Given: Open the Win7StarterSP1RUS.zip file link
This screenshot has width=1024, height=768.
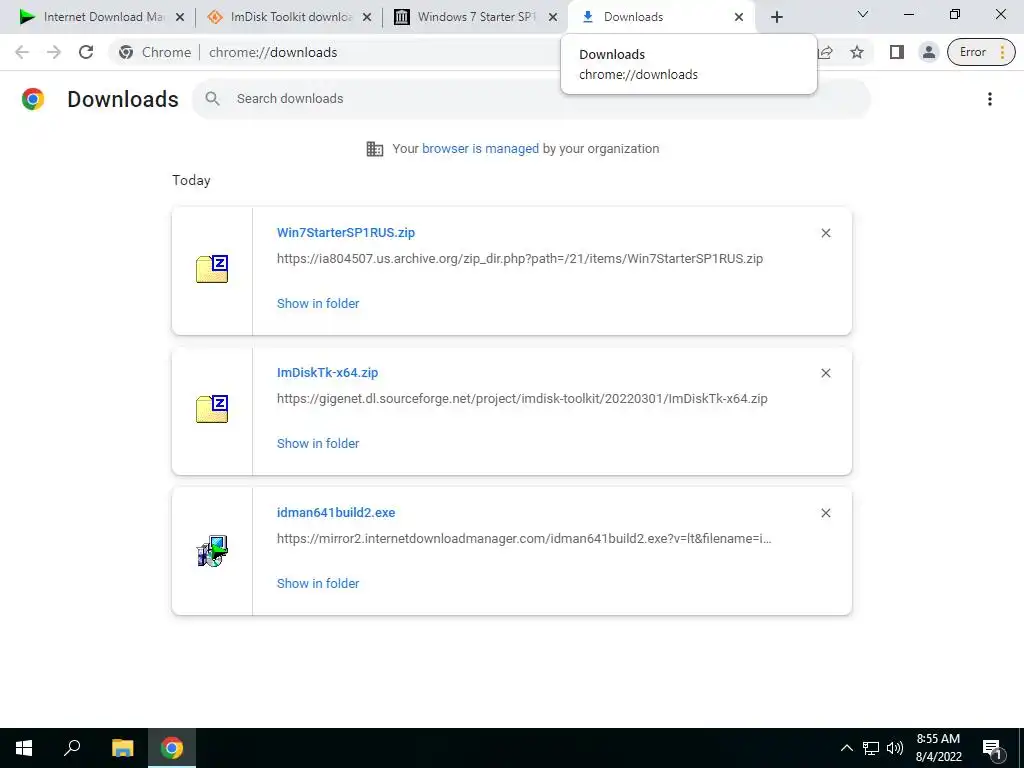Looking at the screenshot, I should [x=345, y=232].
